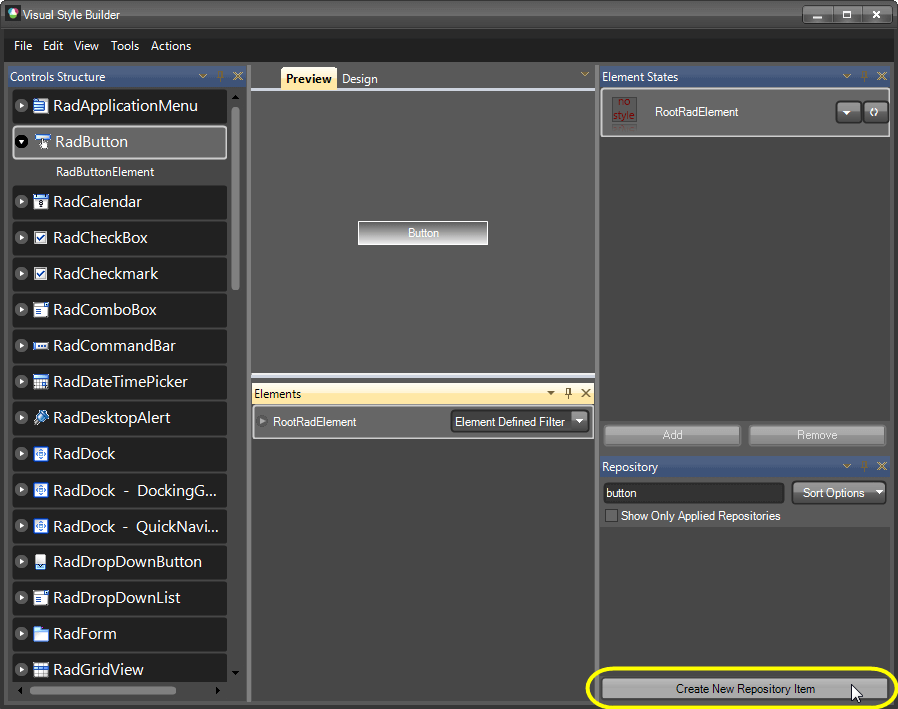
Task: Expand the RadForm node
Action: [x=21, y=634]
